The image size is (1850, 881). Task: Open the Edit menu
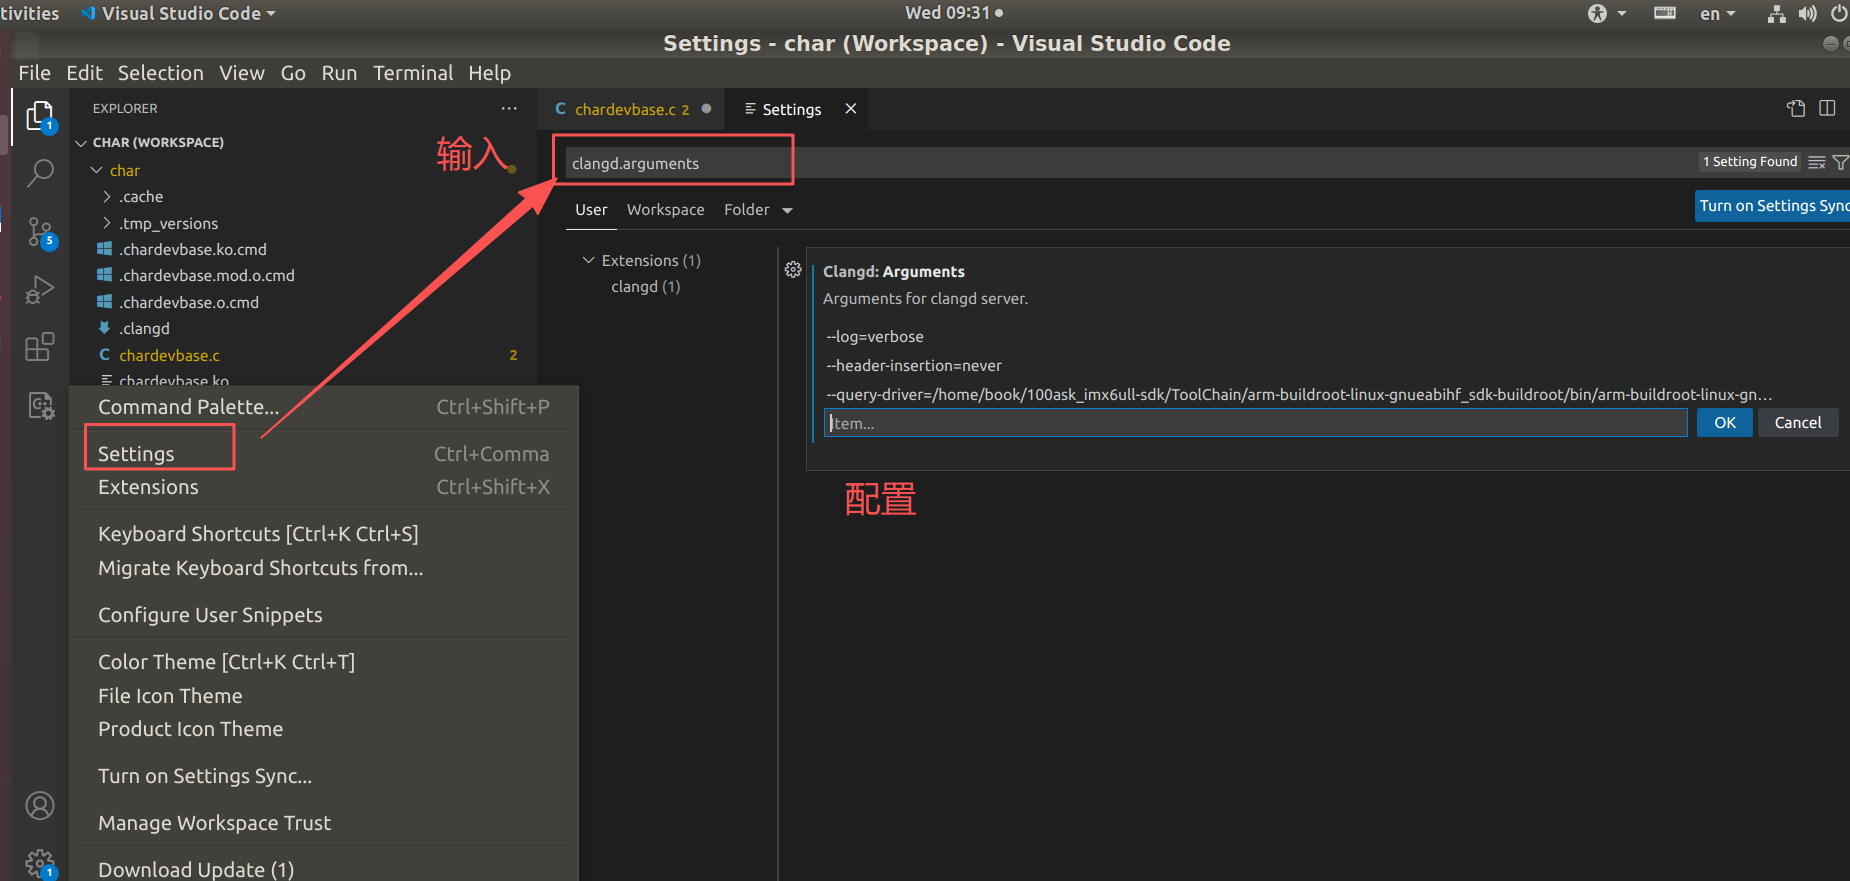(x=84, y=73)
